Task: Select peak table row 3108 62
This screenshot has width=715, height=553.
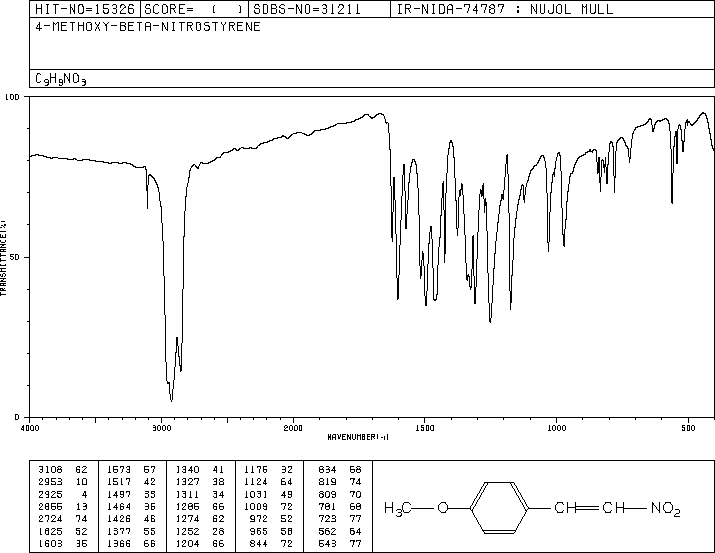Action: click(63, 470)
